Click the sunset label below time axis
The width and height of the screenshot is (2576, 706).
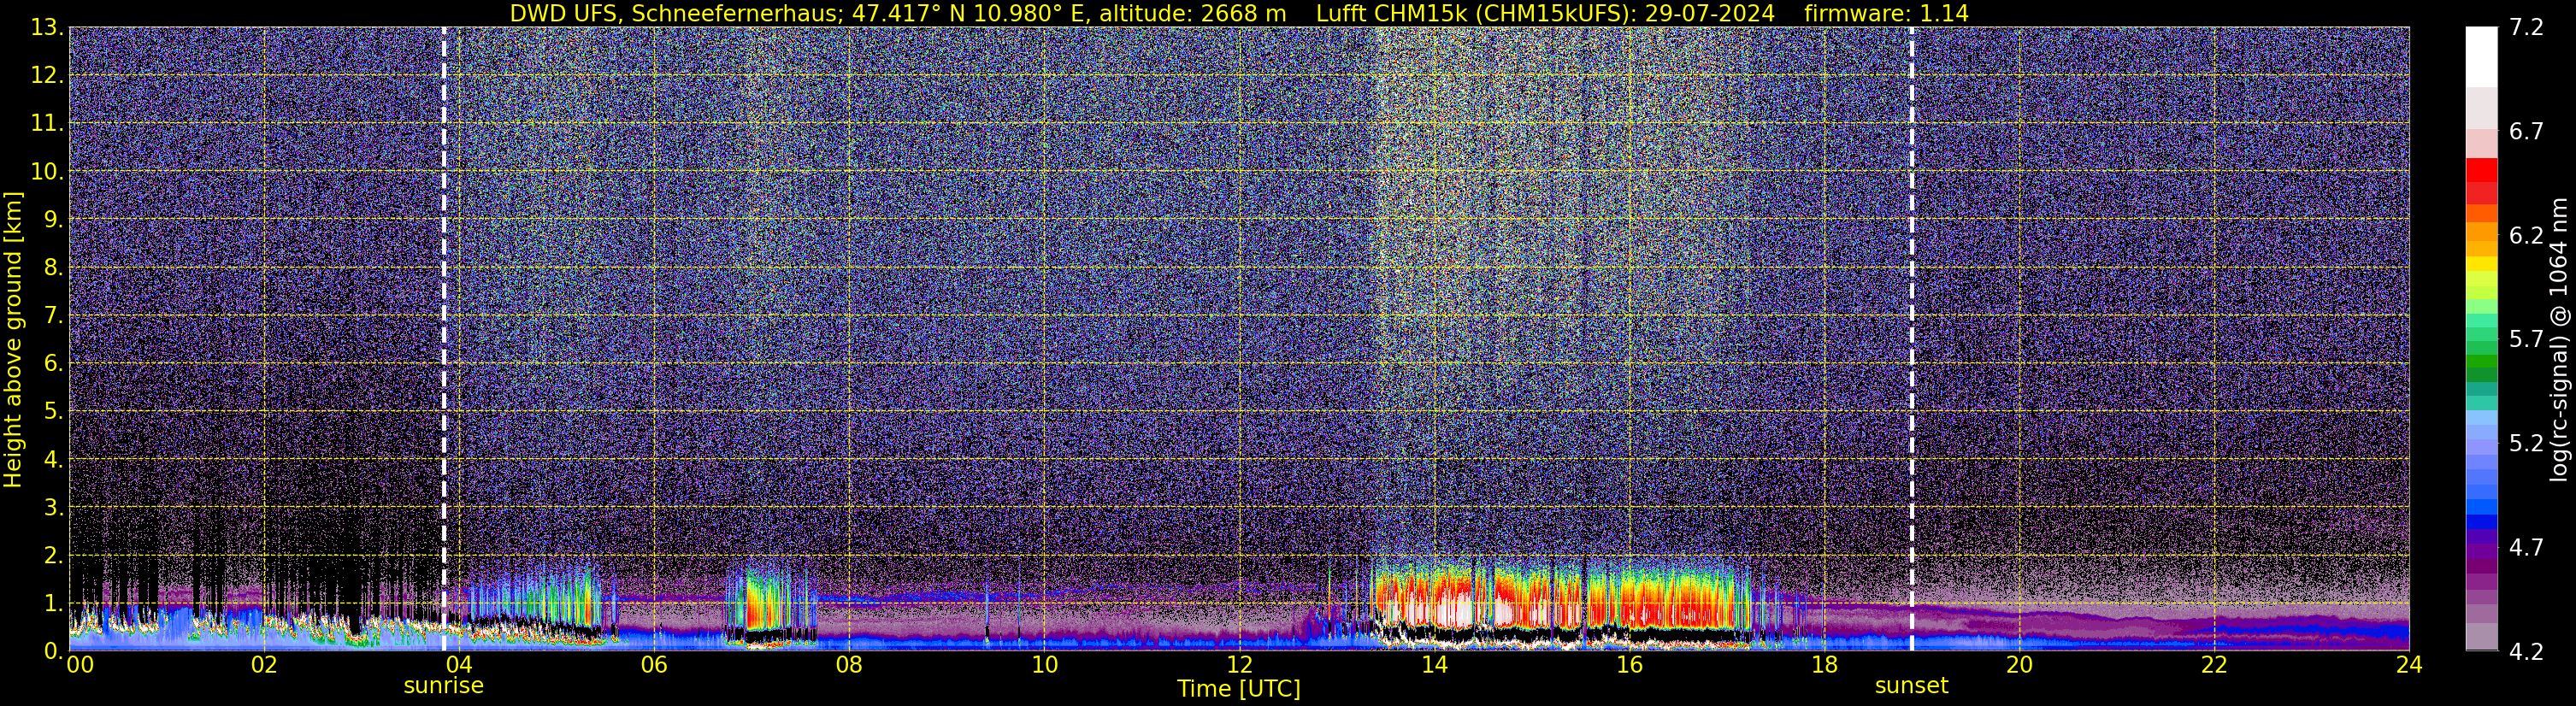click(1911, 686)
